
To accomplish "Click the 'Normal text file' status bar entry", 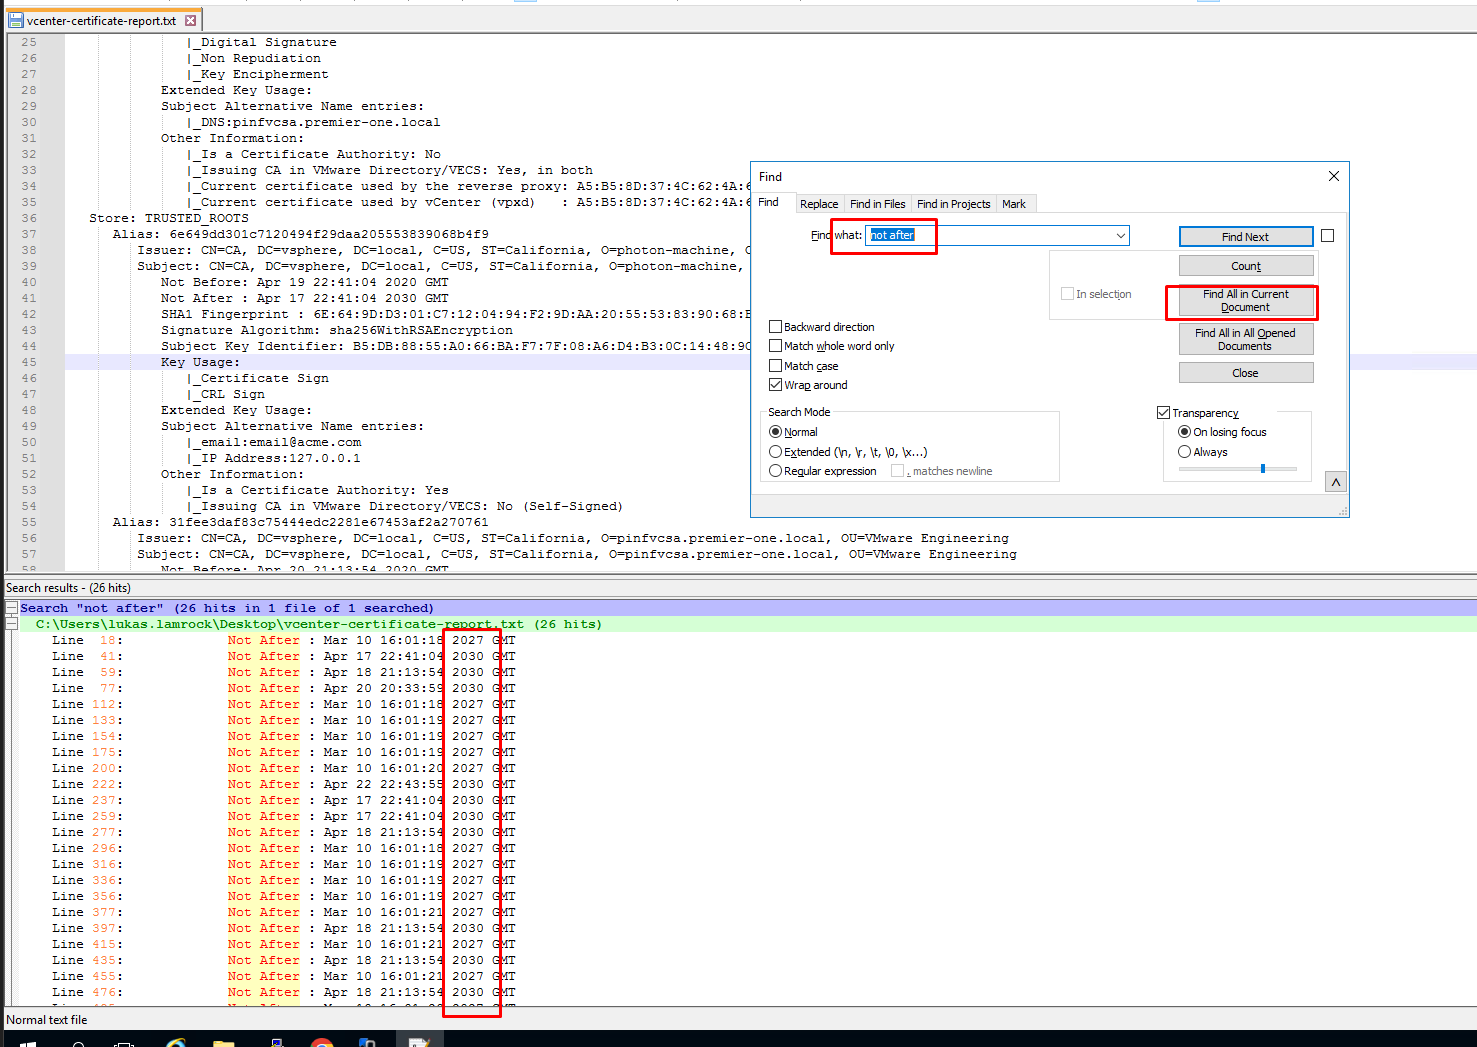I will pos(47,1020).
